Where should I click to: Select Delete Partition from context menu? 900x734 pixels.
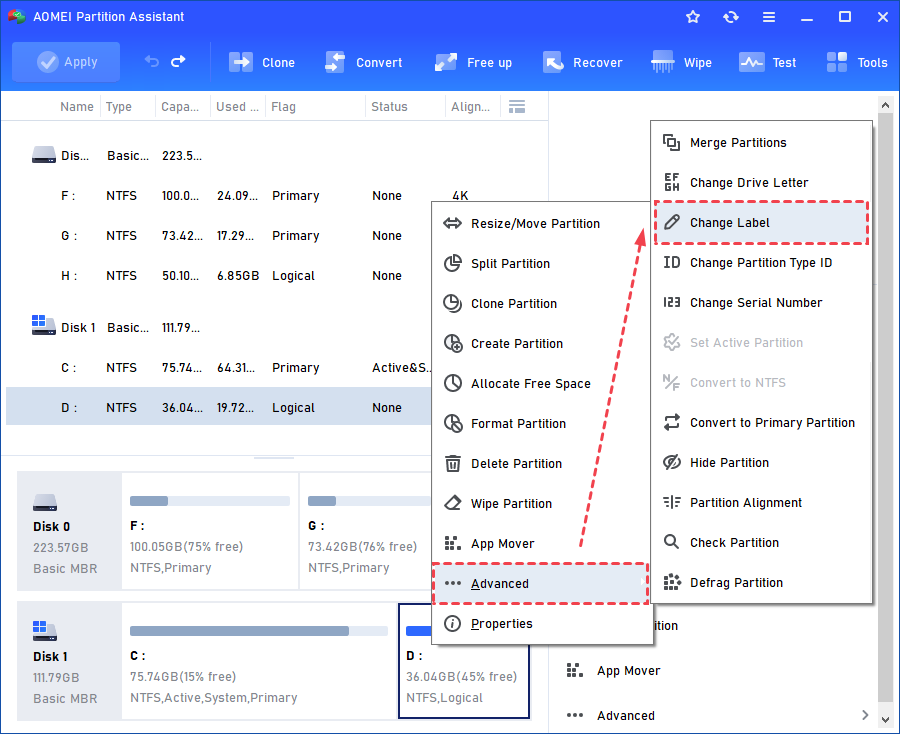click(540, 464)
